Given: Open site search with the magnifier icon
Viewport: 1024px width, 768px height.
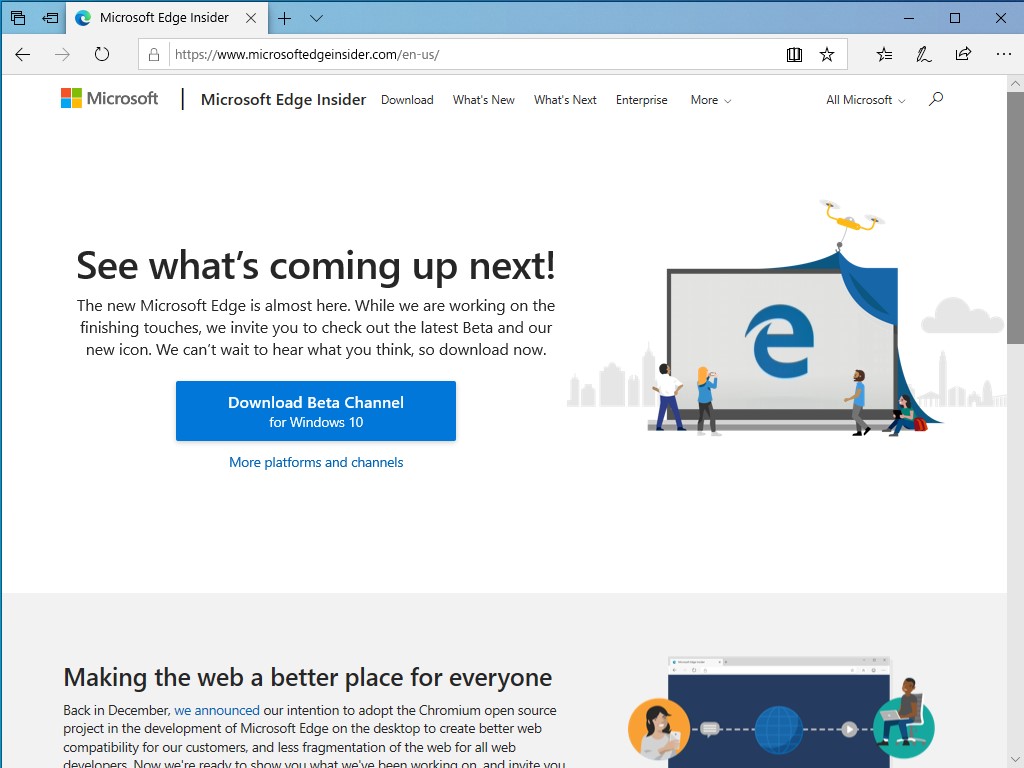Looking at the screenshot, I should click(x=936, y=100).
